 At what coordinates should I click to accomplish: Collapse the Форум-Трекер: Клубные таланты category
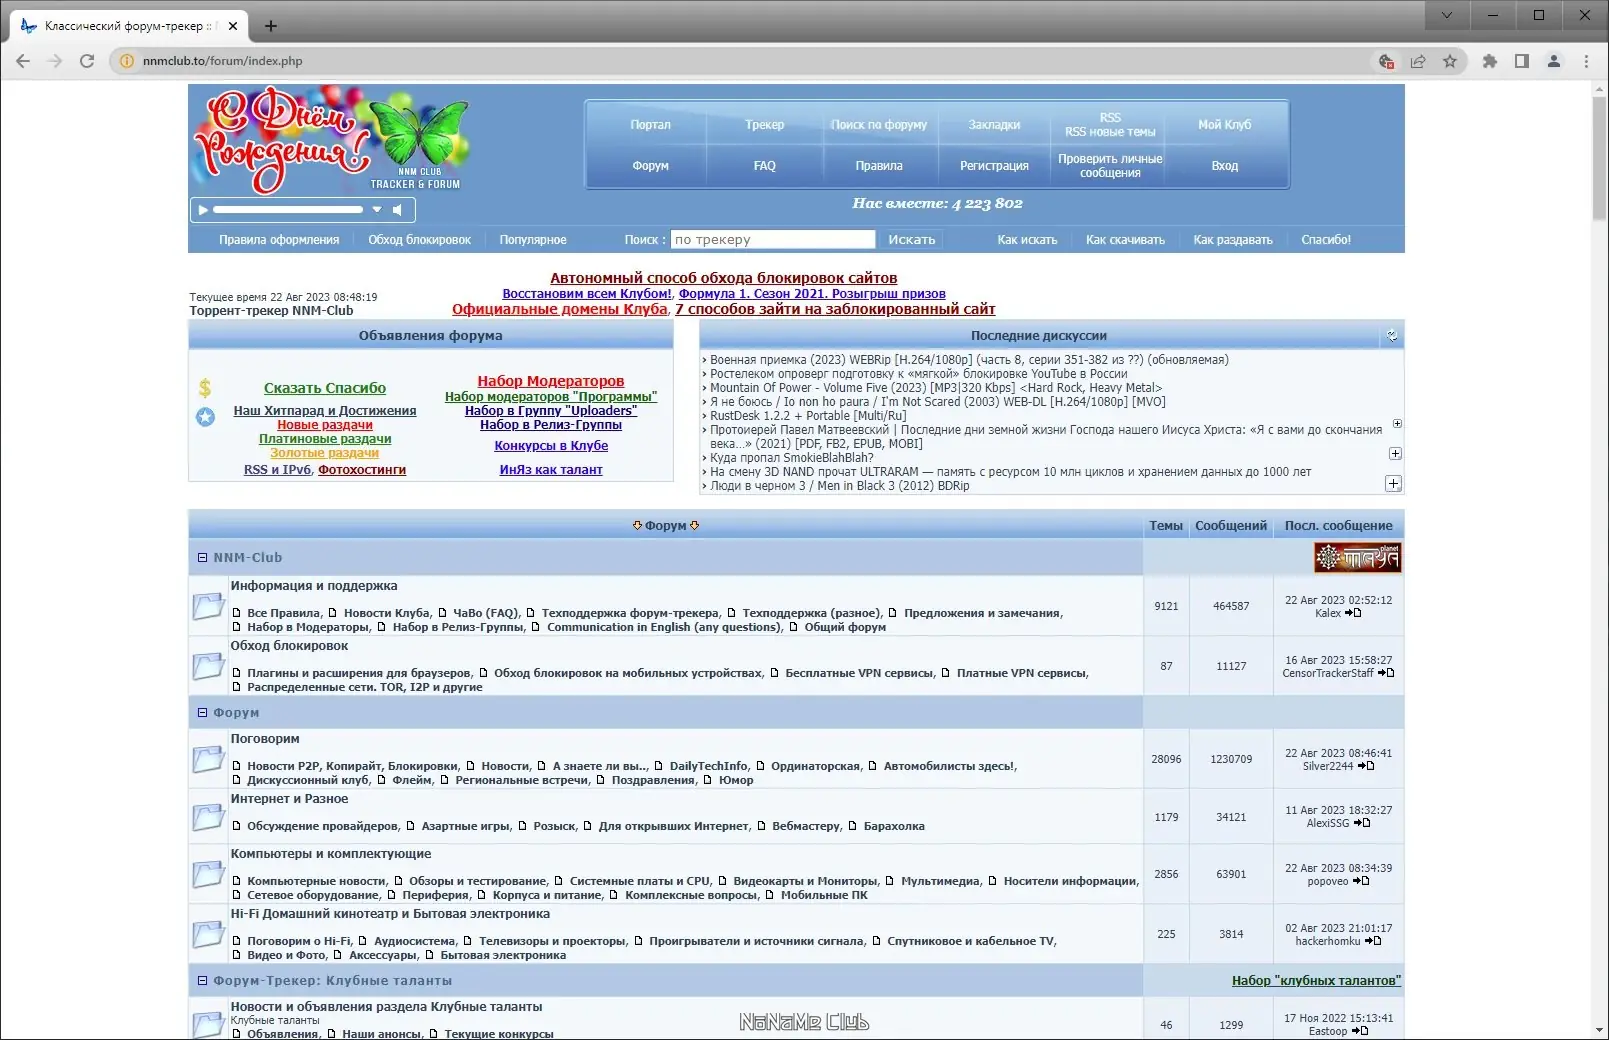(x=202, y=981)
